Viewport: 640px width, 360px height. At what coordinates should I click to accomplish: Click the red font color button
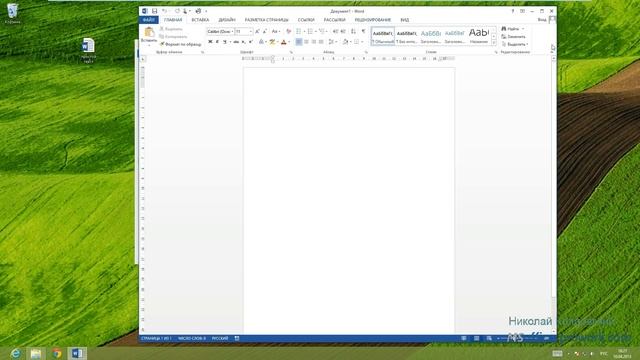284,42
